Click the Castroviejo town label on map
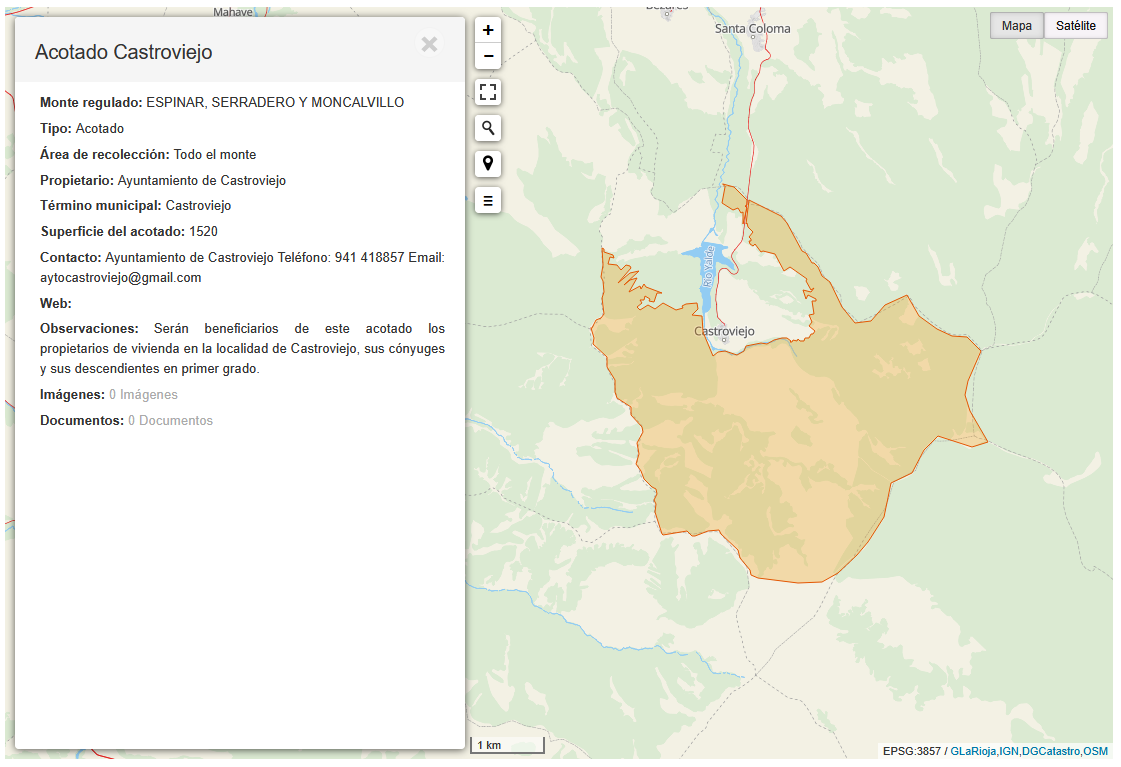 pyautogui.click(x=724, y=331)
